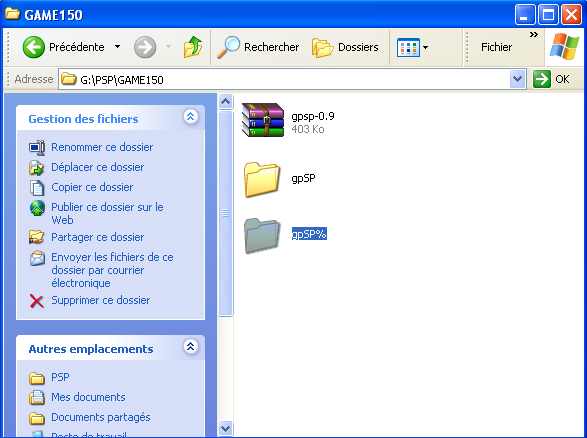The width and height of the screenshot is (587, 438).
Task: Open the Rechercher search tool
Action: pyautogui.click(x=258, y=47)
